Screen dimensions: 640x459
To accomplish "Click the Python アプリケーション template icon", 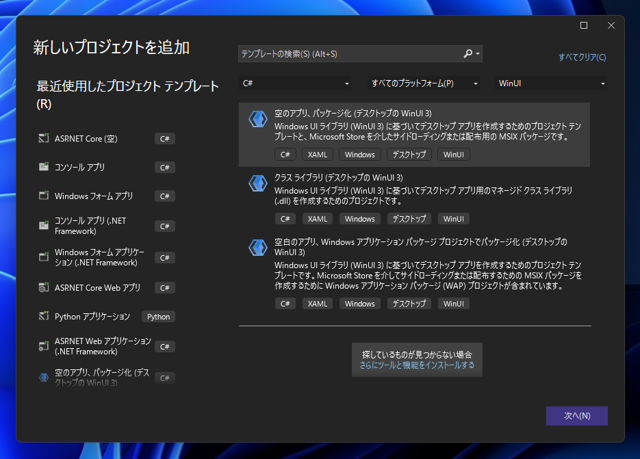I will pyautogui.click(x=44, y=316).
